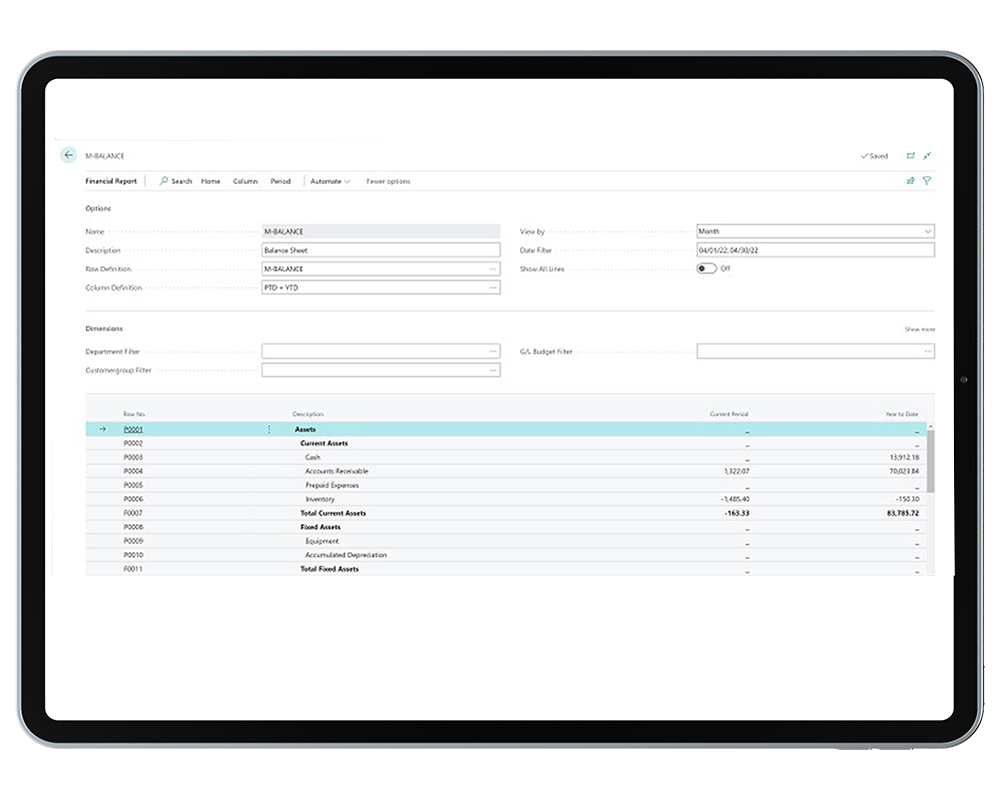Screen dimensions: 1000x800
Task: Click Show more in Dimensions
Action: 919,329
